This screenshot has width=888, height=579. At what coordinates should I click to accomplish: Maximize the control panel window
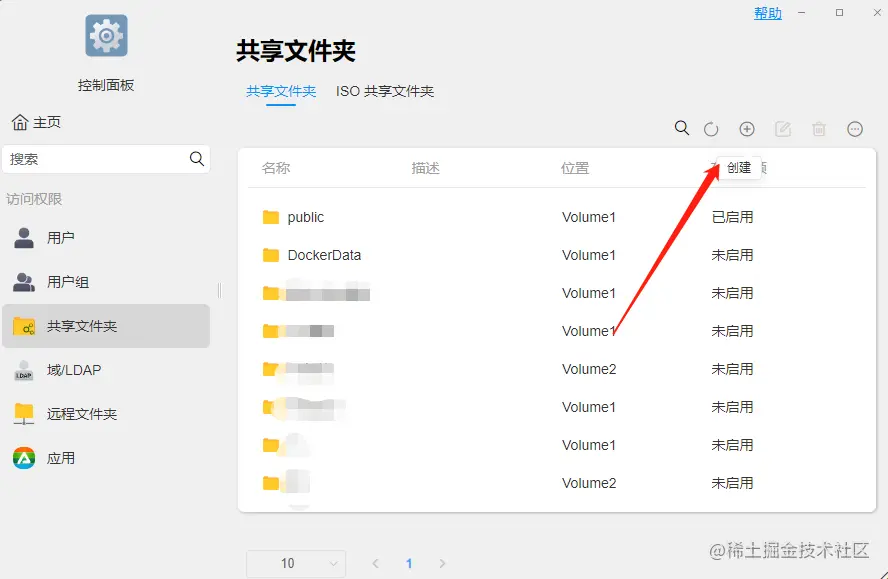tap(839, 12)
